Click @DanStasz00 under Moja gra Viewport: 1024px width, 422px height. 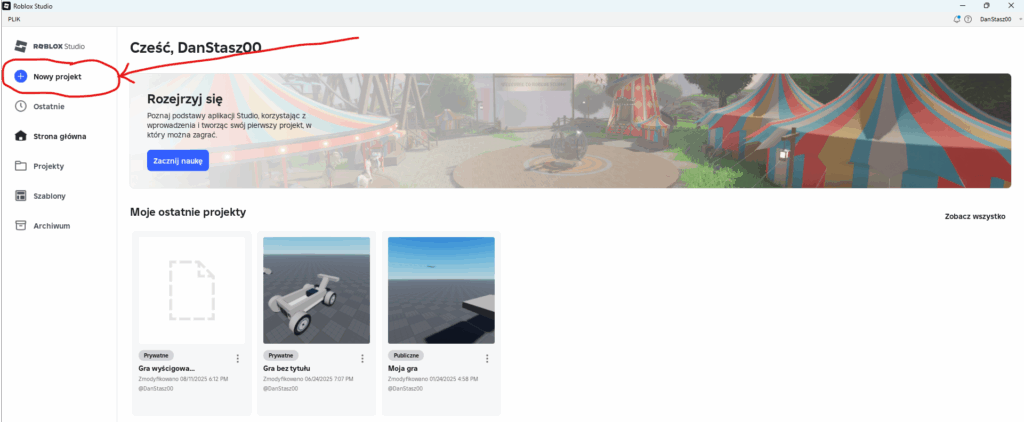click(406, 388)
